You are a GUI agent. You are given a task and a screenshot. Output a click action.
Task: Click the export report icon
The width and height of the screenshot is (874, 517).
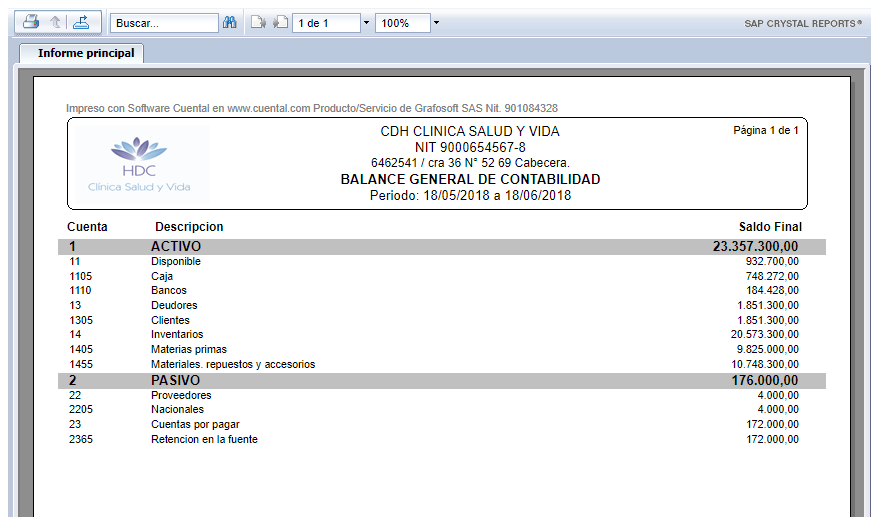[81, 22]
